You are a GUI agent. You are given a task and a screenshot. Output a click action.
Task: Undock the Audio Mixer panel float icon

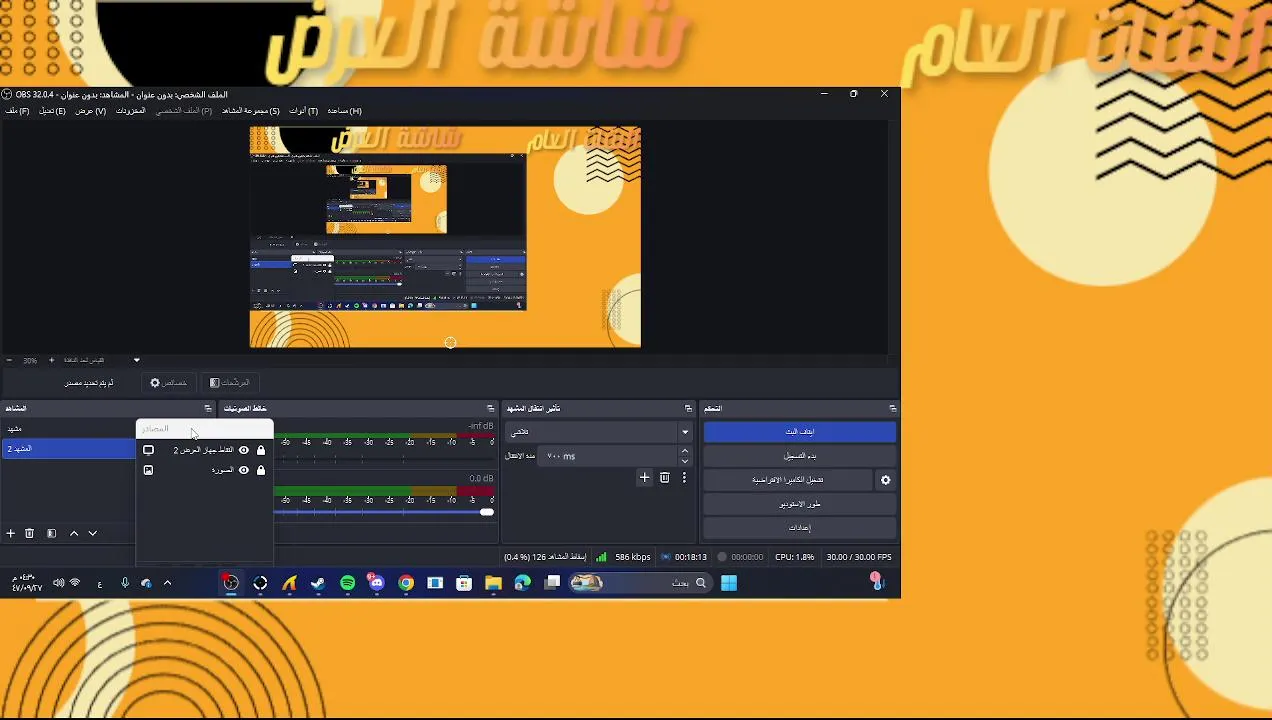[x=490, y=408]
